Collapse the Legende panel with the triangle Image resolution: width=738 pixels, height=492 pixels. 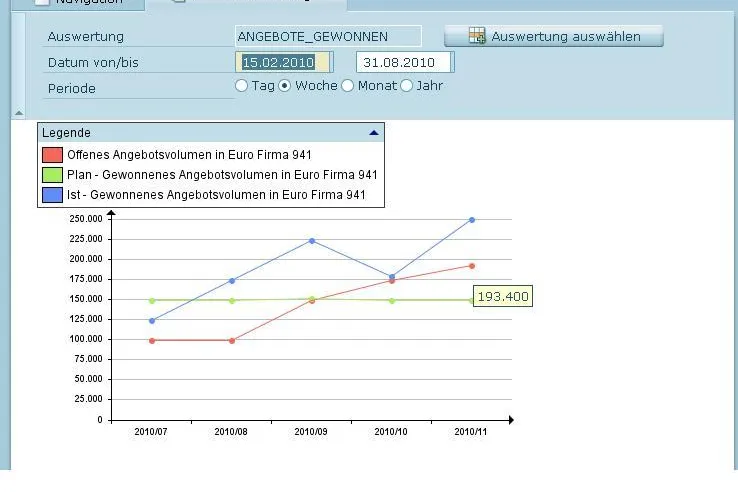point(374,133)
